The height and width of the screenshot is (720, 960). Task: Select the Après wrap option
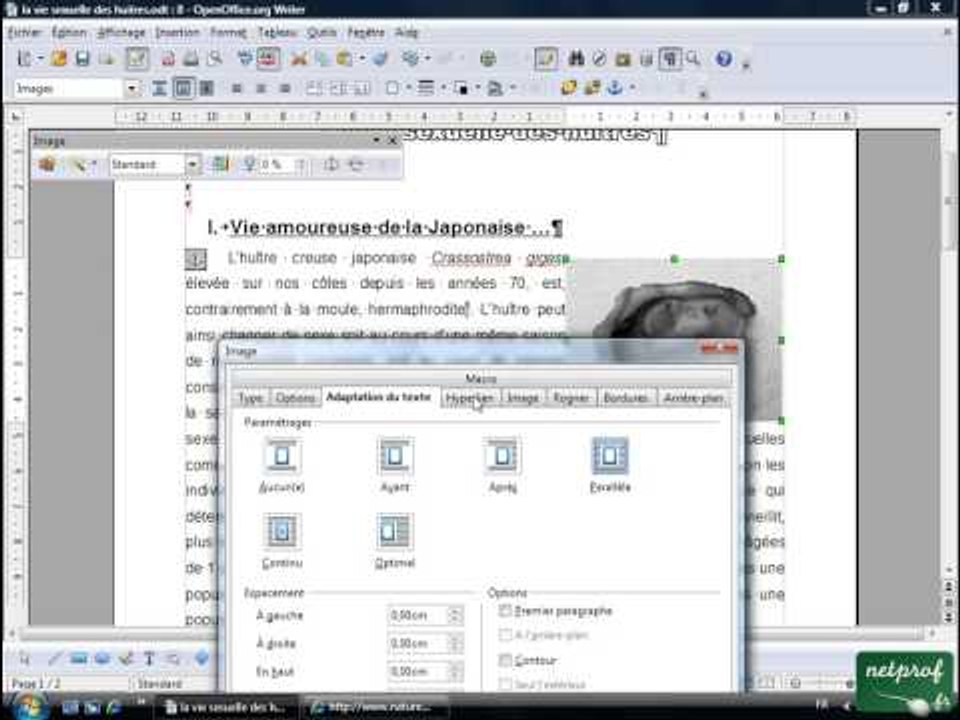(x=503, y=465)
